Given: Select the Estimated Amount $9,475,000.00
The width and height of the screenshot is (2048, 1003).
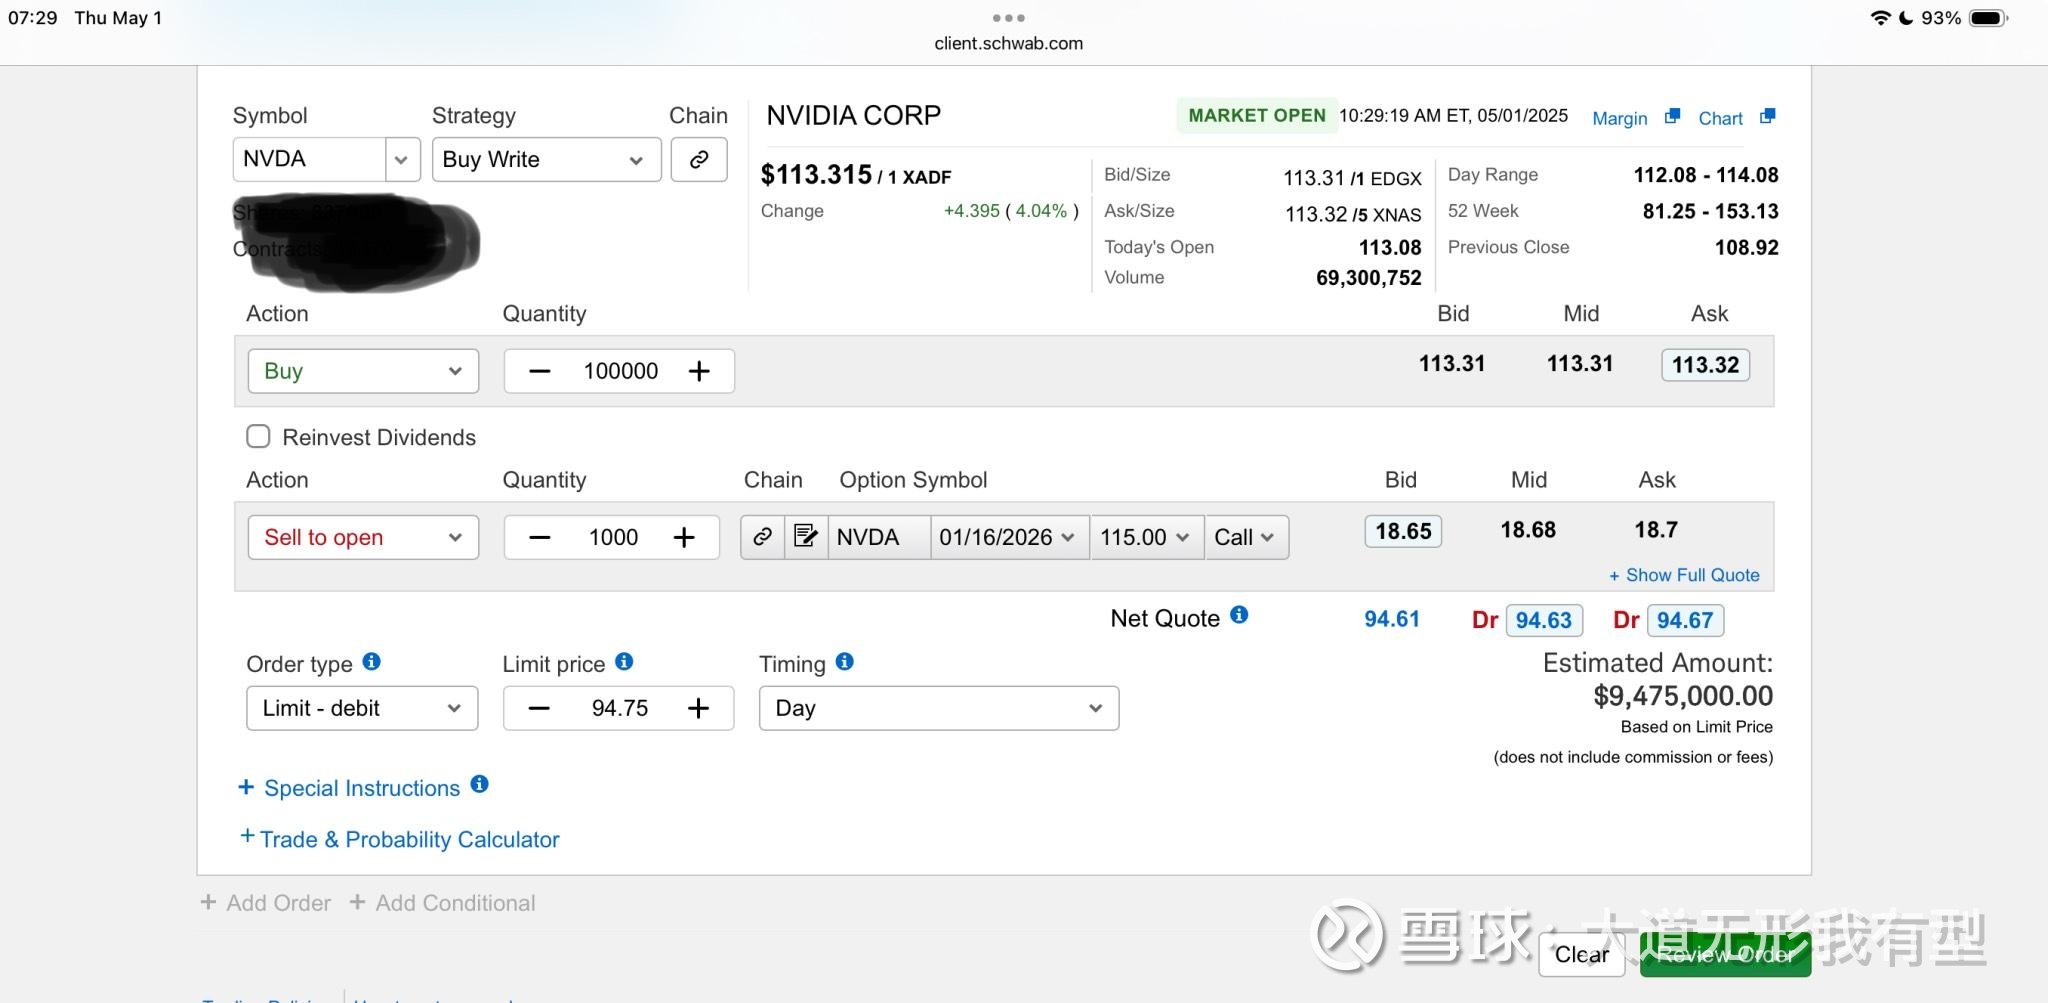Looking at the screenshot, I should (x=1683, y=696).
